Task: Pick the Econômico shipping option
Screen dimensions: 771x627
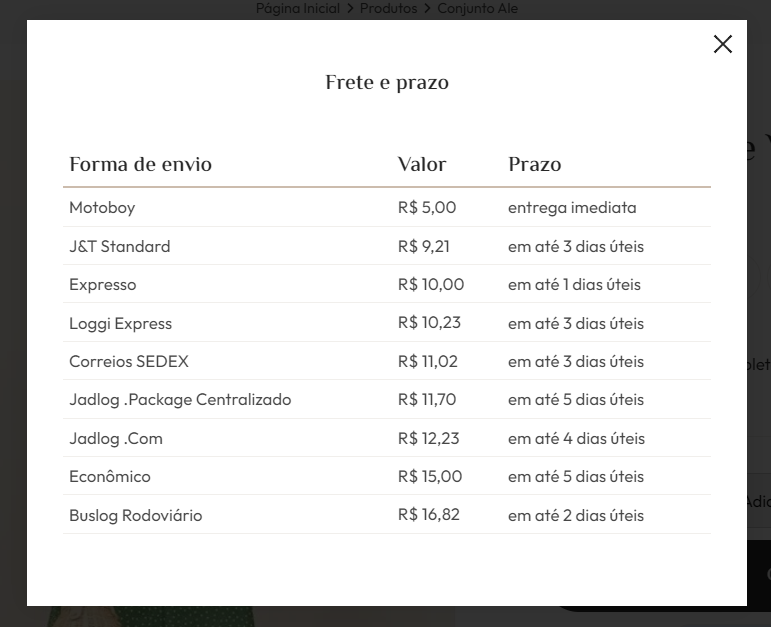Action: 386,476
